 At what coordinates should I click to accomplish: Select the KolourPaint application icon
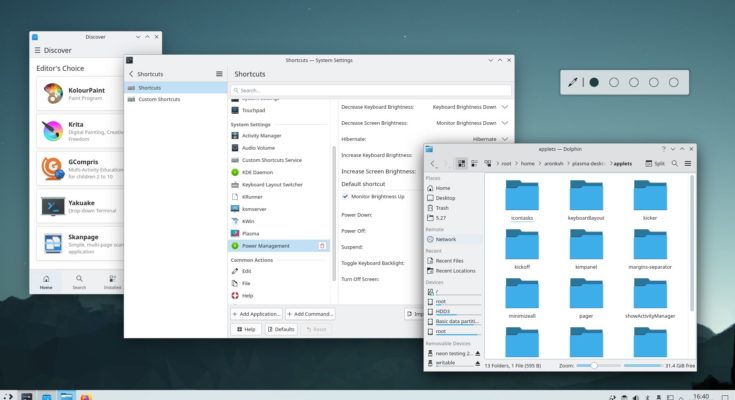pyautogui.click(x=53, y=94)
